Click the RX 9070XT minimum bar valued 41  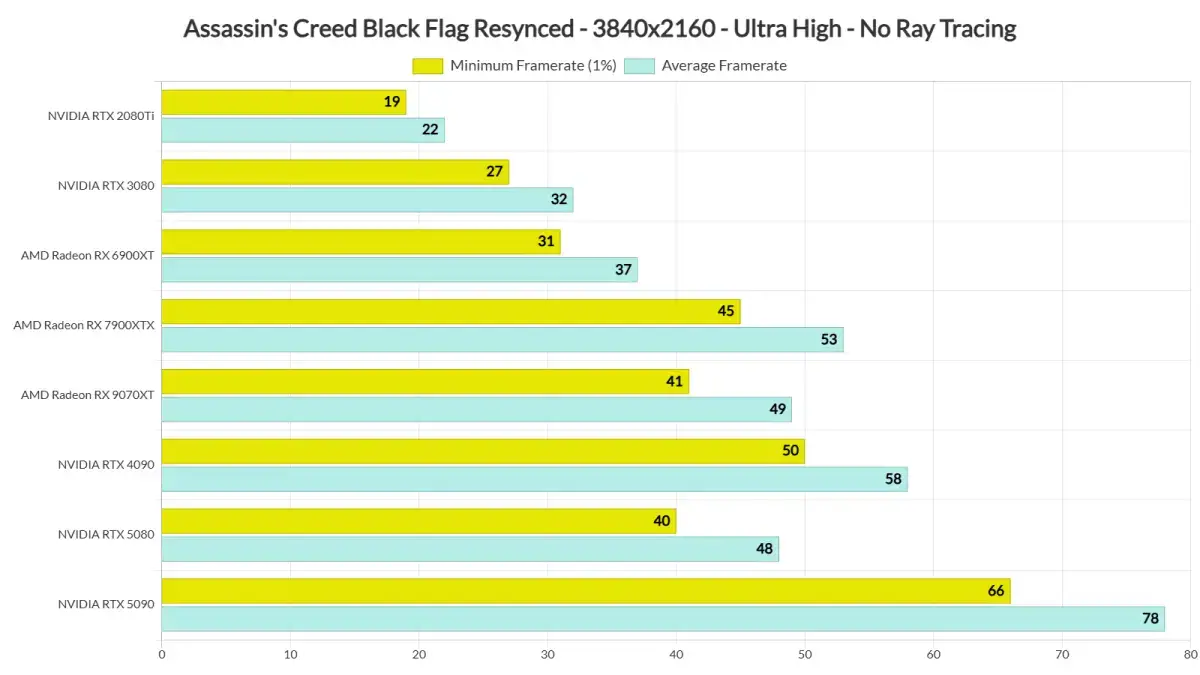tap(425, 381)
